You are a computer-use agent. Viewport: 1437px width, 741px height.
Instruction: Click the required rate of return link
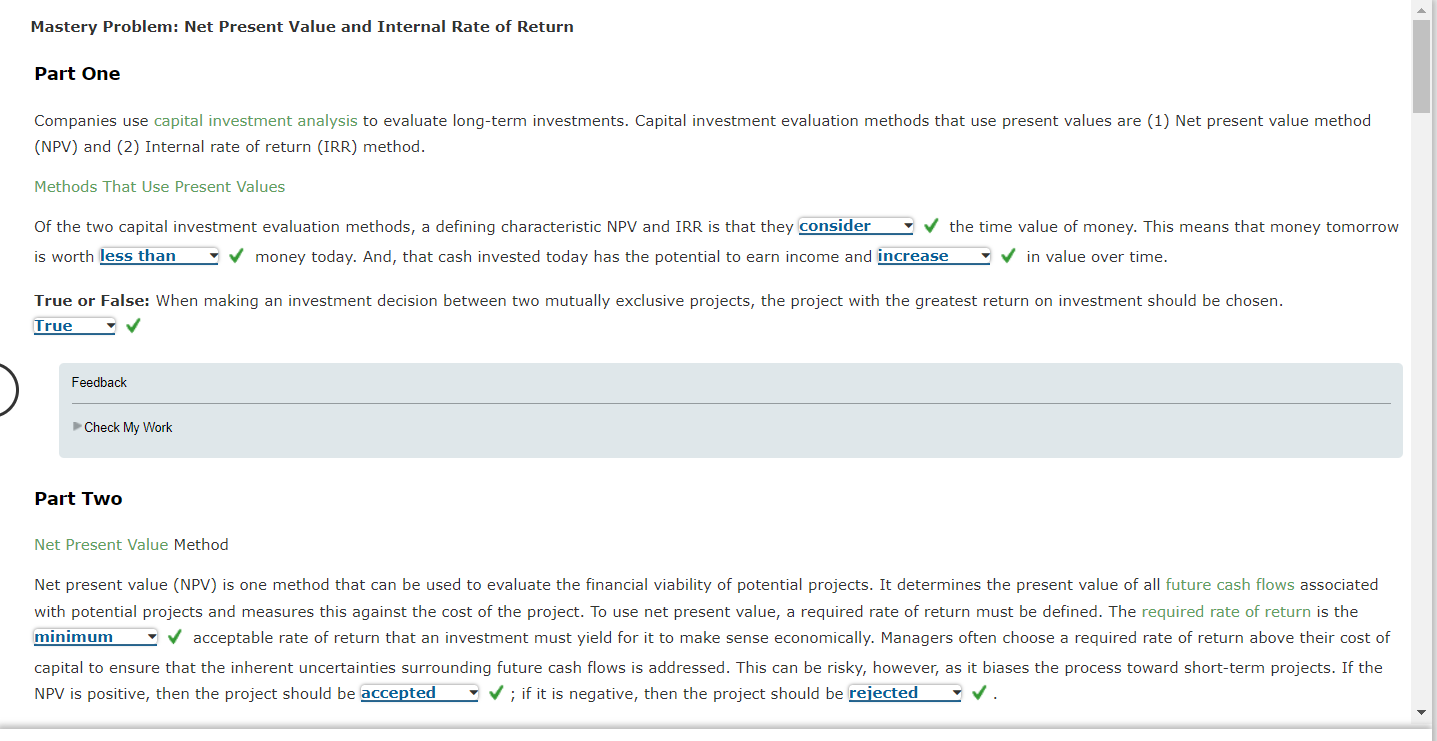(1226, 611)
